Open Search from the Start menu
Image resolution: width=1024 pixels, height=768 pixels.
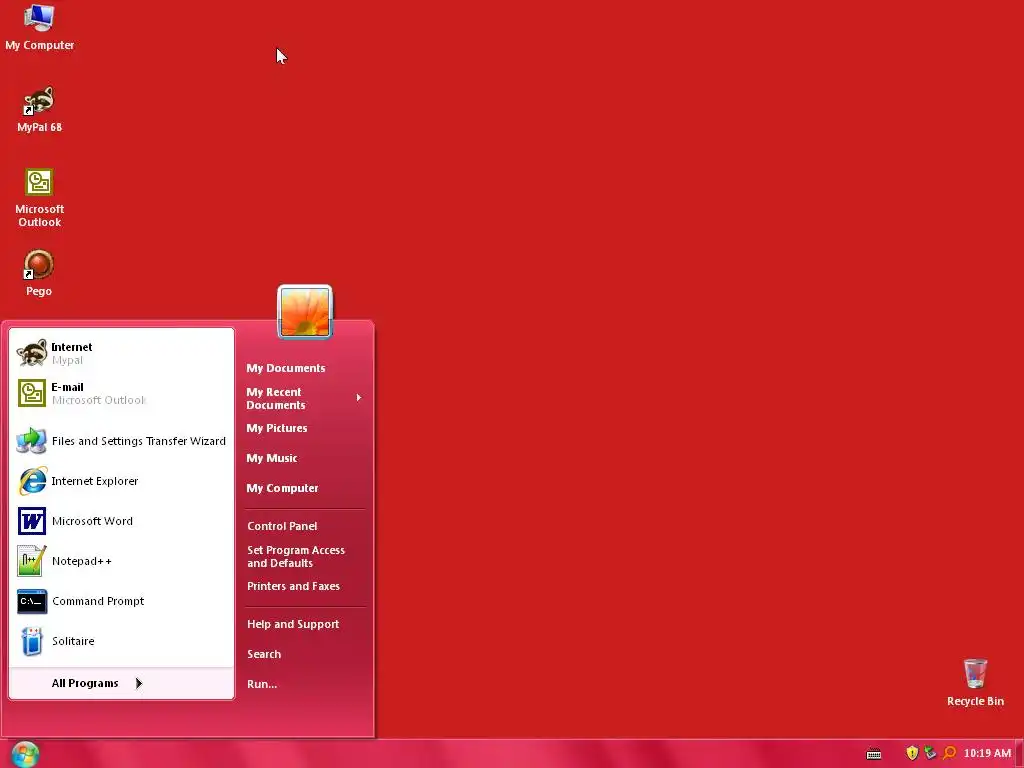[x=304, y=654]
